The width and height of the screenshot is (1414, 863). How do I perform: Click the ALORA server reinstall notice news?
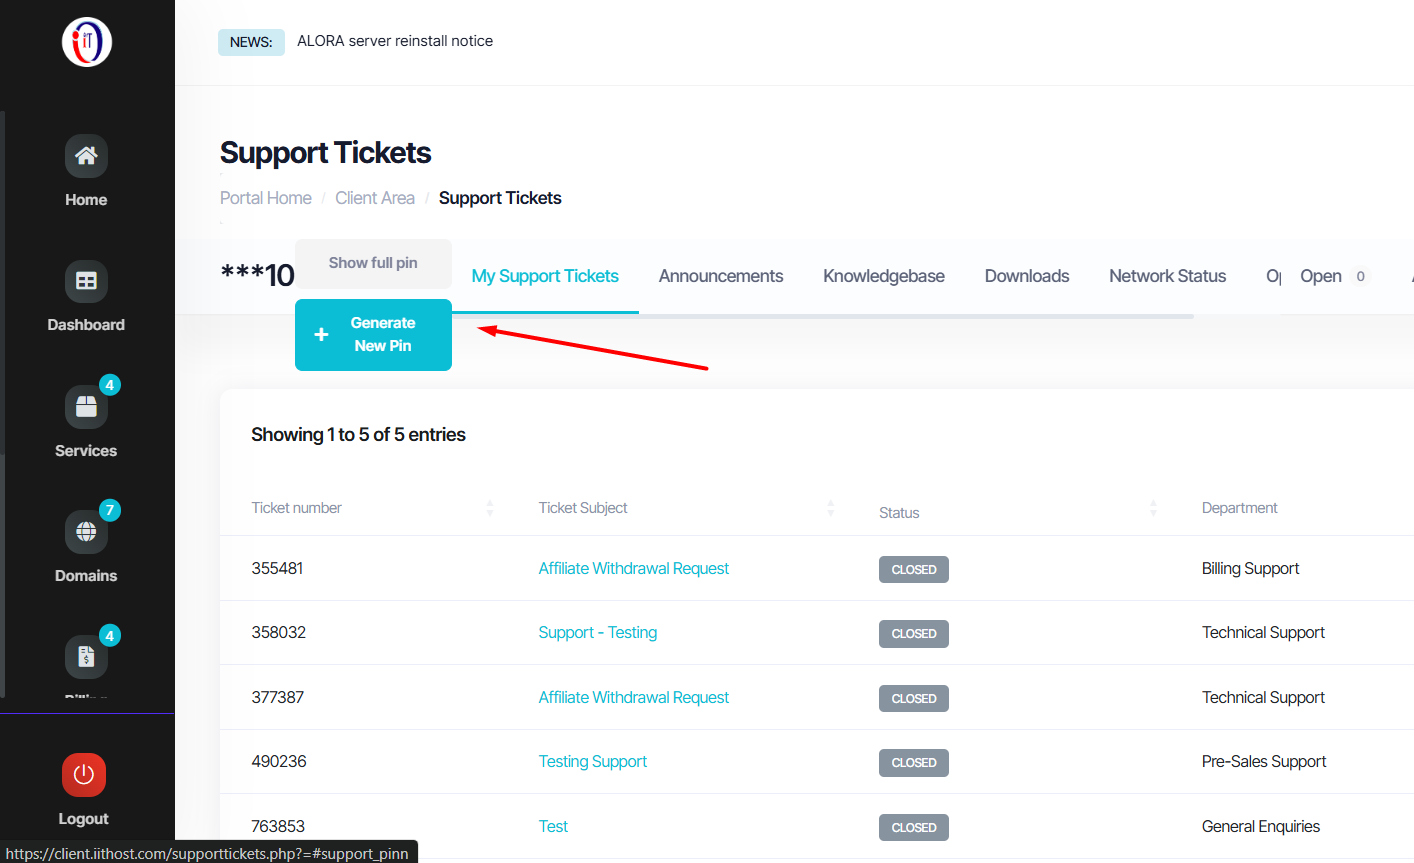coord(395,41)
